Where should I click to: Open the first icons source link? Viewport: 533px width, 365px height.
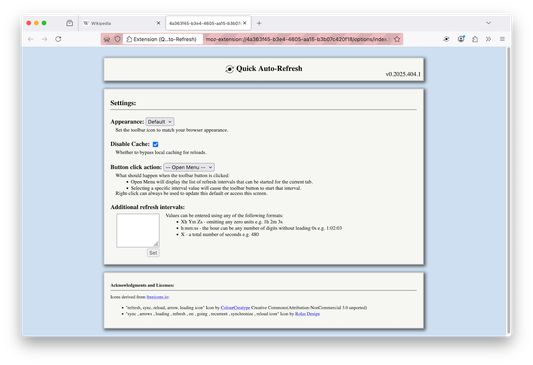tap(157, 297)
